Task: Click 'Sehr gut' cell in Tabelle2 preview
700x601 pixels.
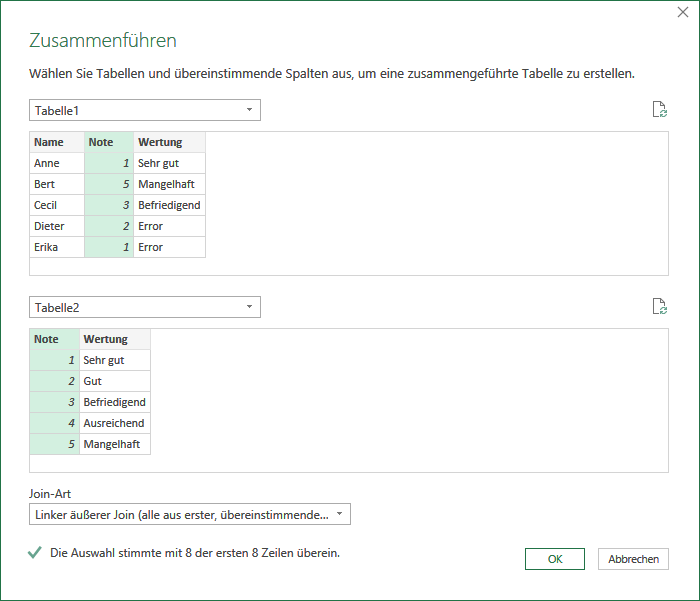Action: point(115,360)
